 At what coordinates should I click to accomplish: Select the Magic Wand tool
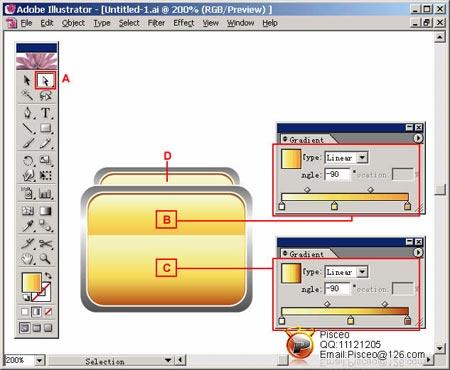(x=28, y=96)
